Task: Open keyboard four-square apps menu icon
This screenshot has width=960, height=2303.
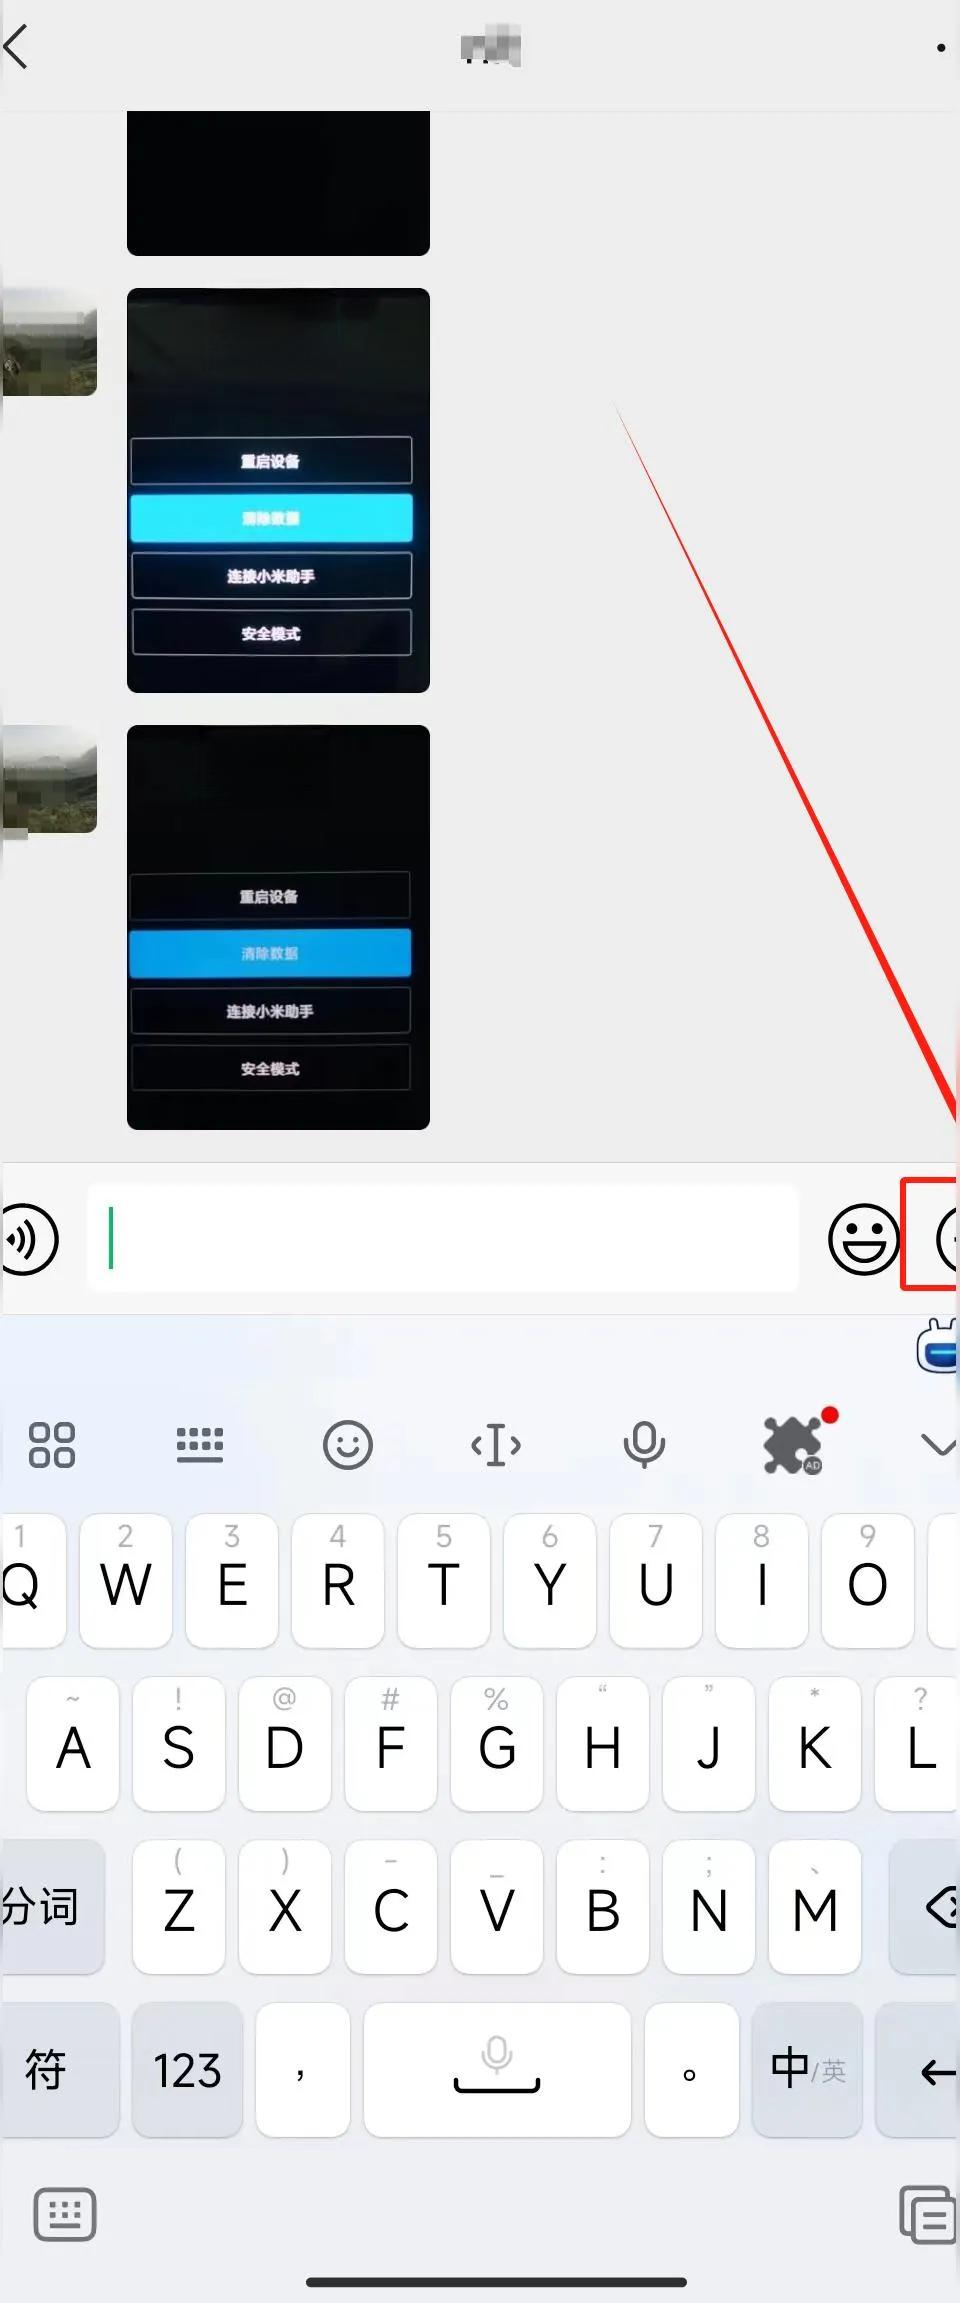Action: pos(52,1445)
